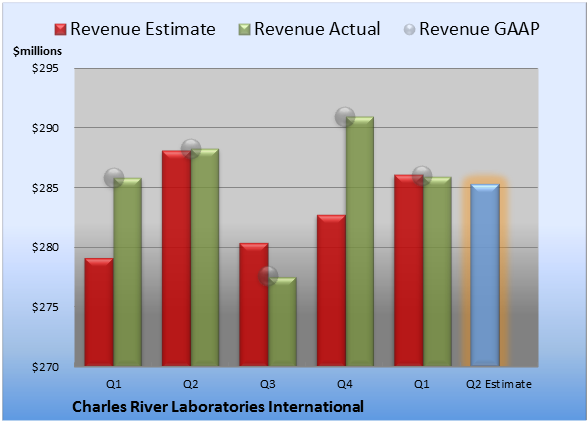
Task: Click the green Revenue Actual legend swatch
Action: [244, 29]
